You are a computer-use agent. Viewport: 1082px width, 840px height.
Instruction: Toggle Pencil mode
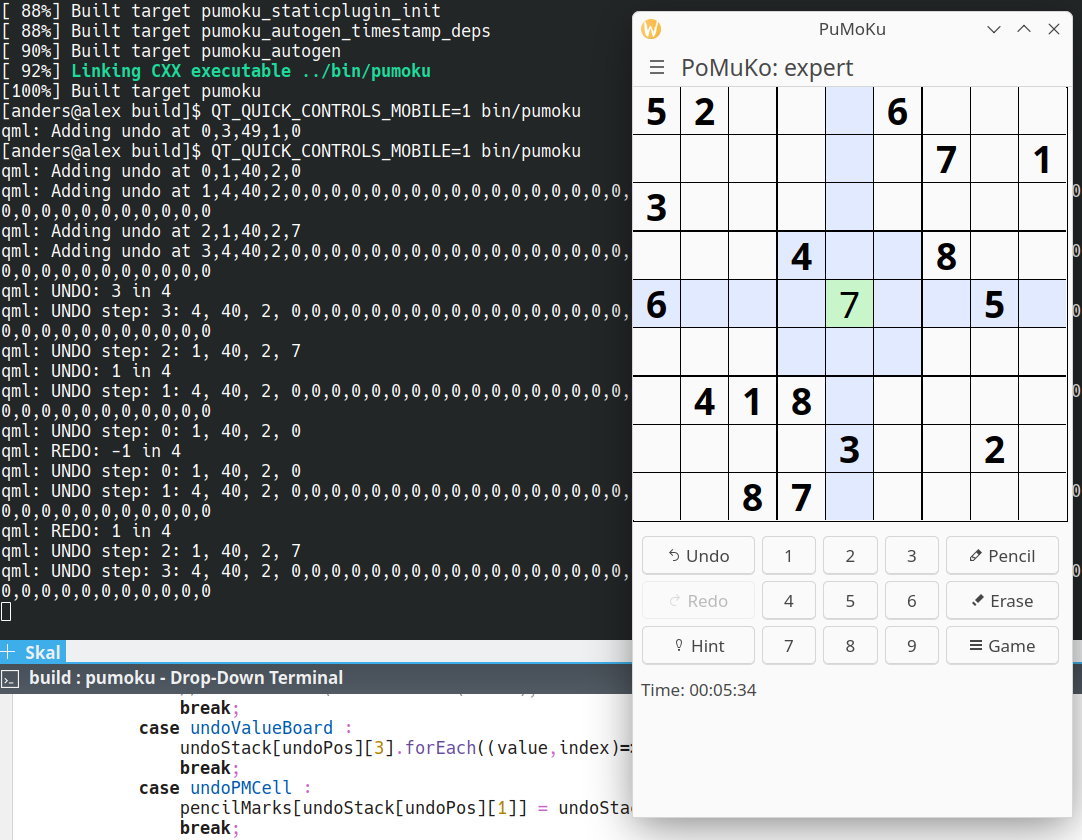[1002, 556]
